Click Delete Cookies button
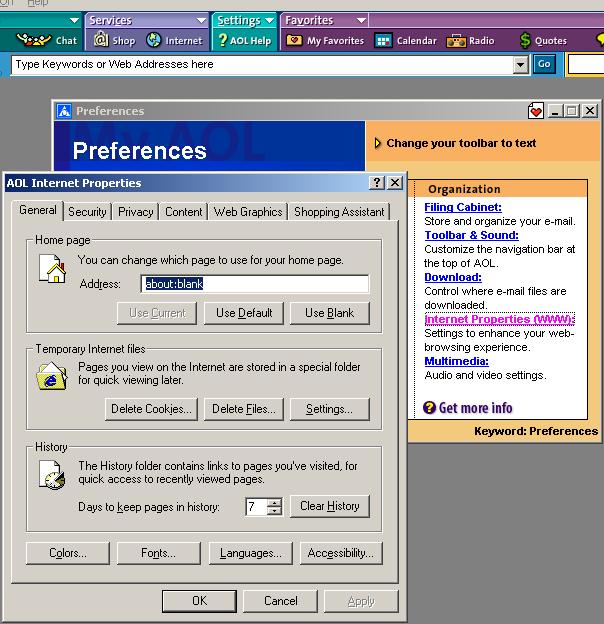604x624 pixels. 151,409
